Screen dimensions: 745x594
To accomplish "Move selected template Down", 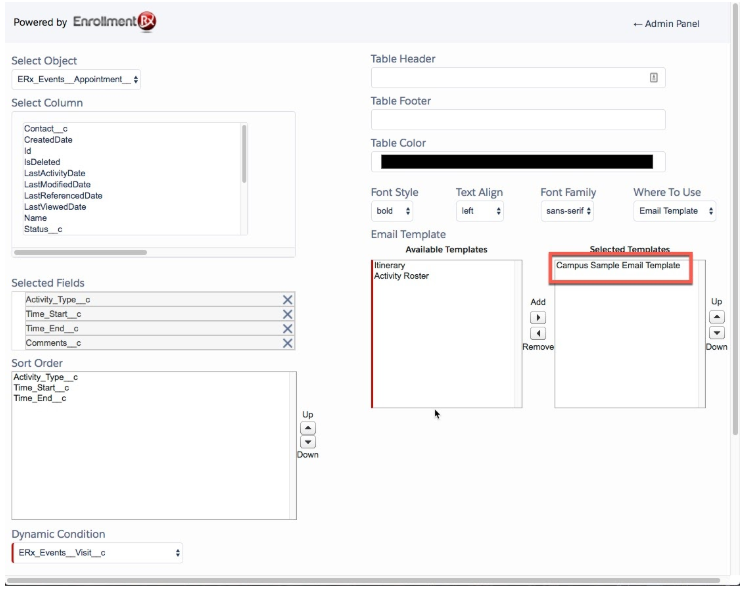I will [x=716, y=333].
